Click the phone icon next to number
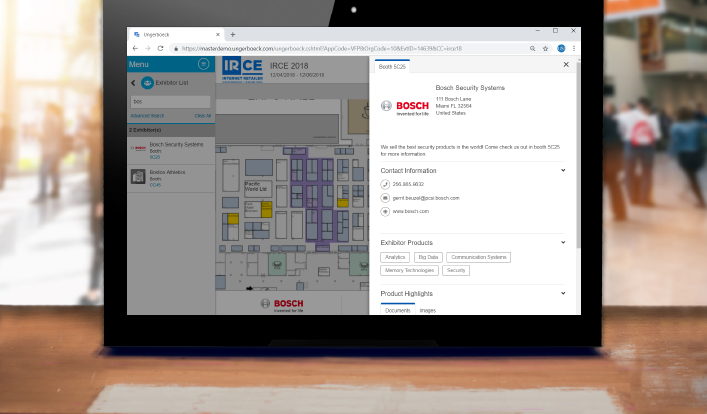This screenshot has height=414, width=707. pyautogui.click(x=385, y=184)
